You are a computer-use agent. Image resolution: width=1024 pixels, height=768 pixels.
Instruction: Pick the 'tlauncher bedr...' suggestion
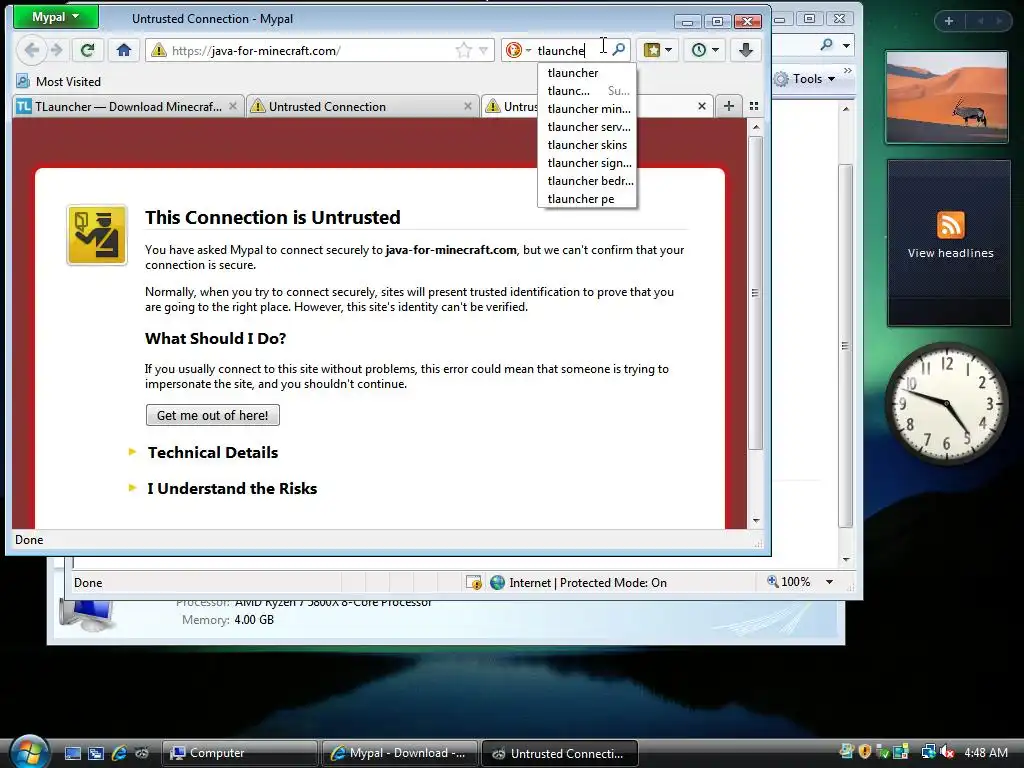pos(586,181)
